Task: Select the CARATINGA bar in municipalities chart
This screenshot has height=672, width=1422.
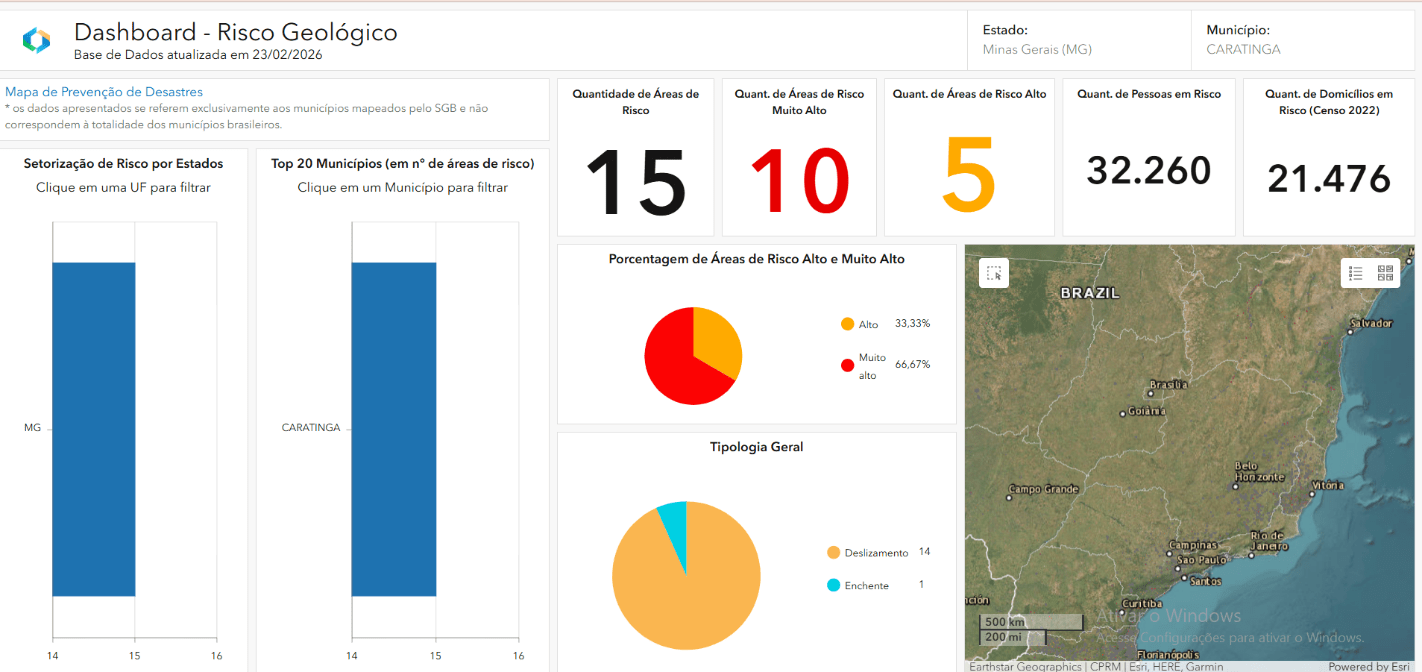Action: coord(393,429)
